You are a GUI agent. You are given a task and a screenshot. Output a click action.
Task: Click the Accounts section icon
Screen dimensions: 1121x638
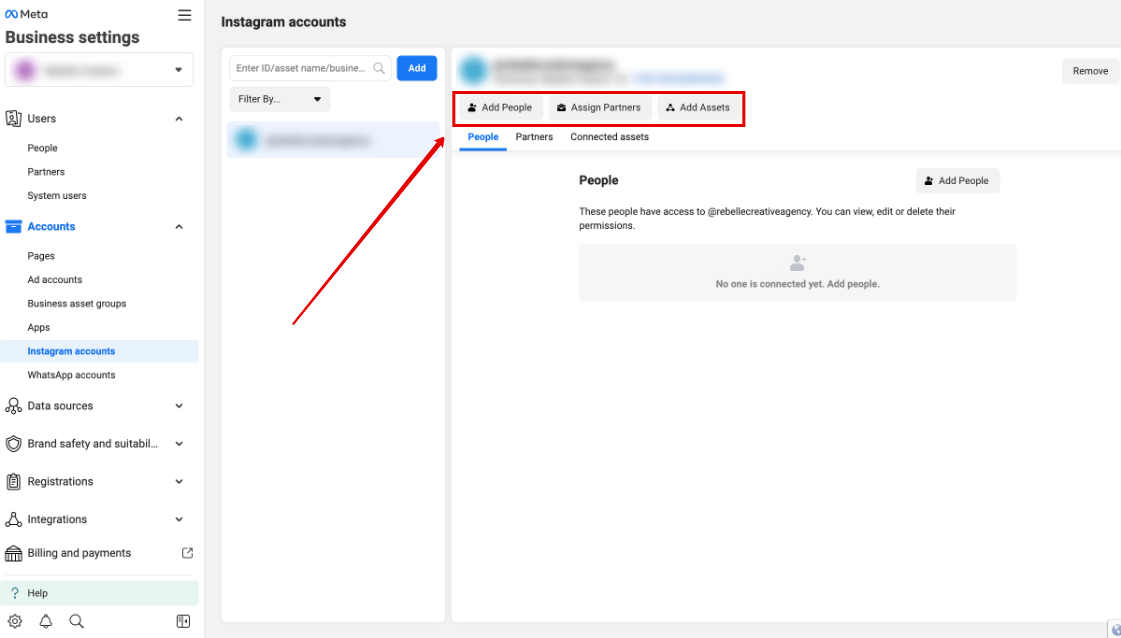tap(13, 227)
